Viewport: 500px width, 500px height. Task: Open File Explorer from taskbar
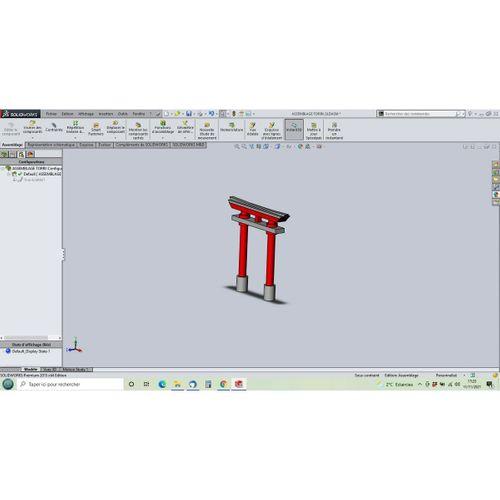pos(177,384)
